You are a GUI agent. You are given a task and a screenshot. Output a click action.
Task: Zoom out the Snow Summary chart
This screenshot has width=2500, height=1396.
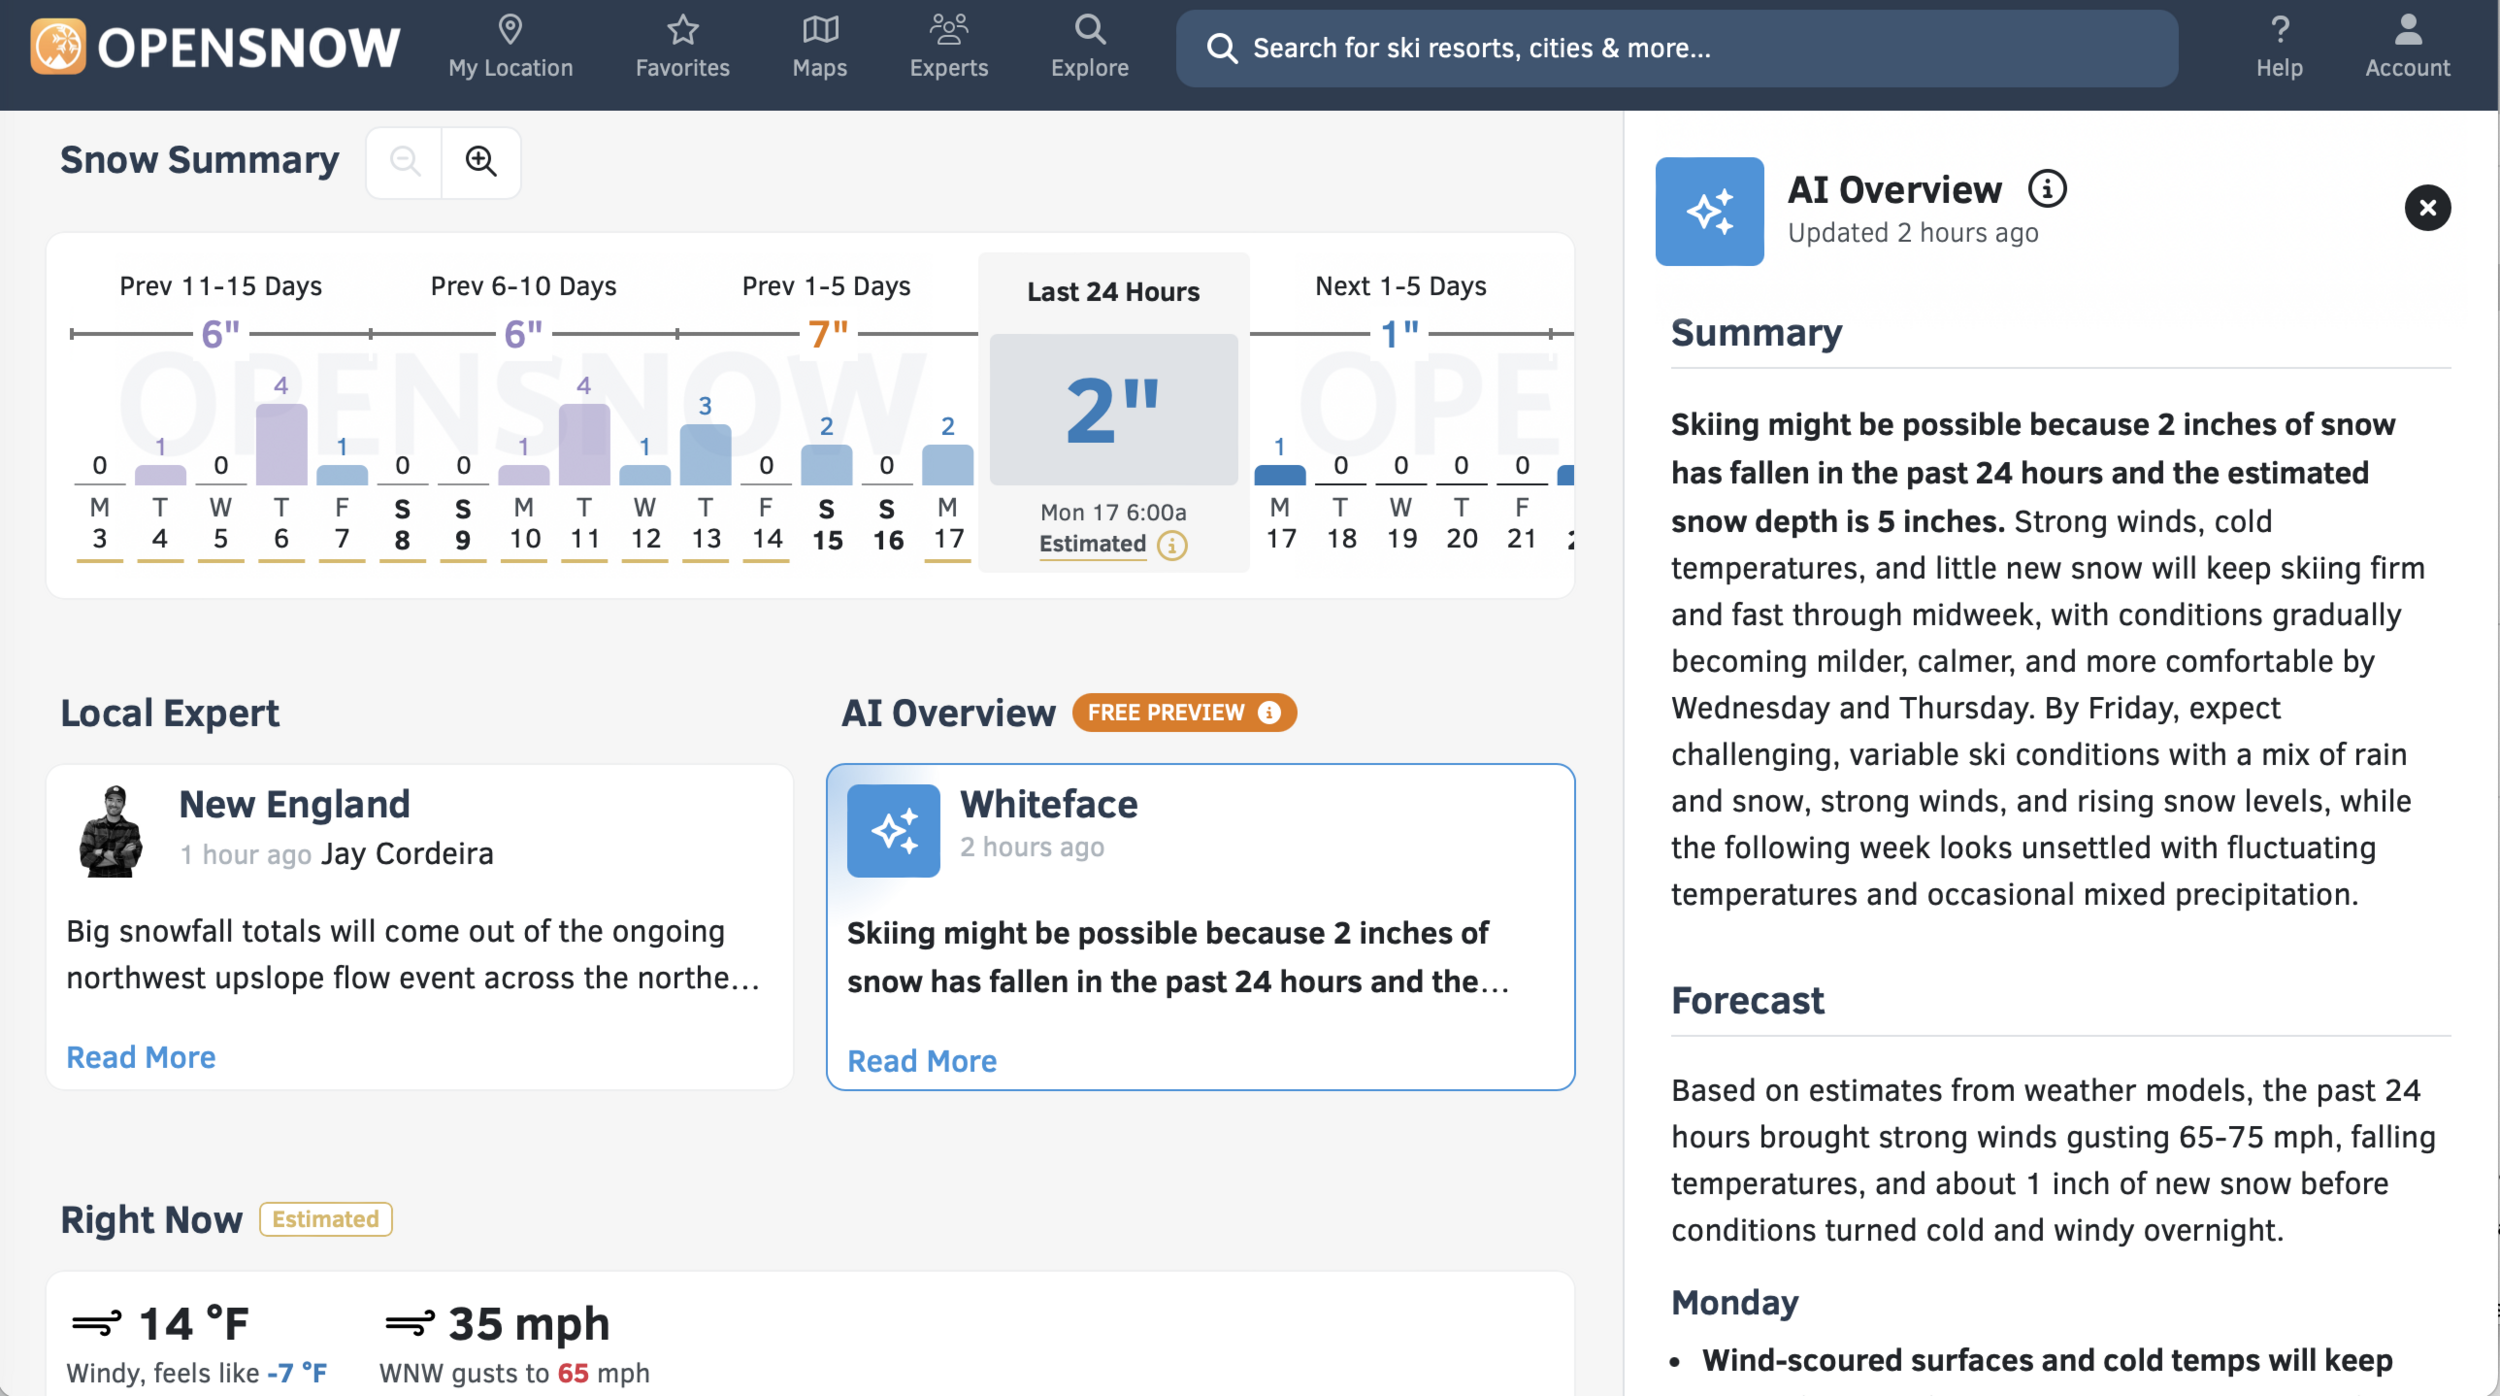(x=405, y=161)
